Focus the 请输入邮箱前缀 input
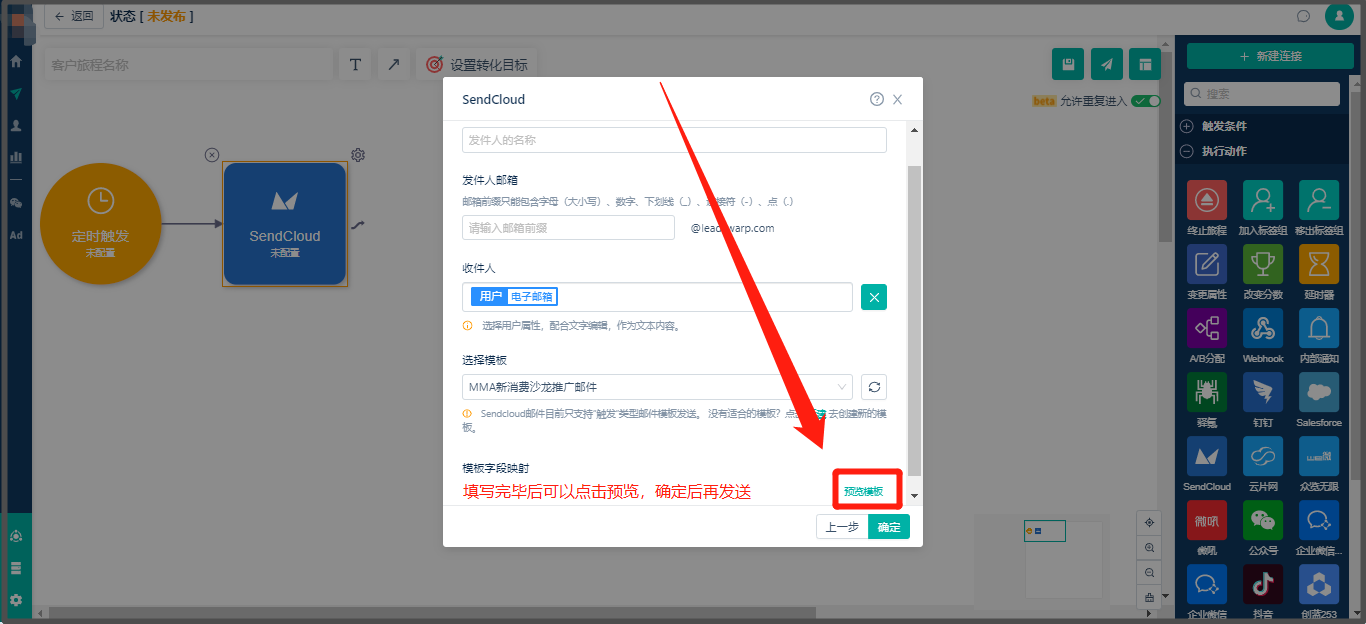The width and height of the screenshot is (1366, 624). pos(568,228)
